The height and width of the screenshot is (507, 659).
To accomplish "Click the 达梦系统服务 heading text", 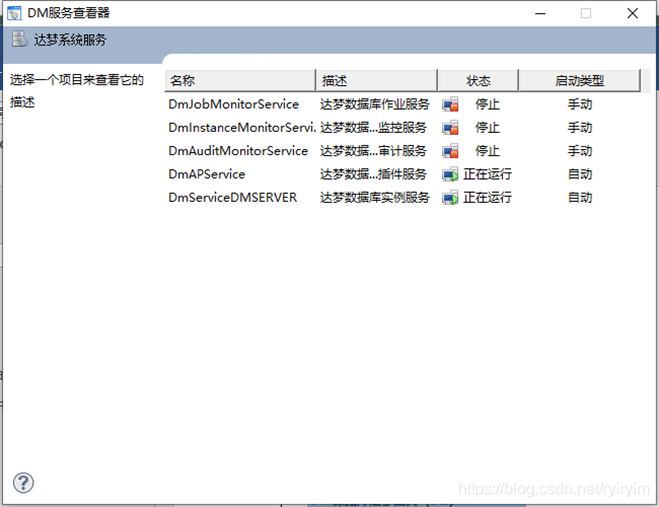I will 70,40.
